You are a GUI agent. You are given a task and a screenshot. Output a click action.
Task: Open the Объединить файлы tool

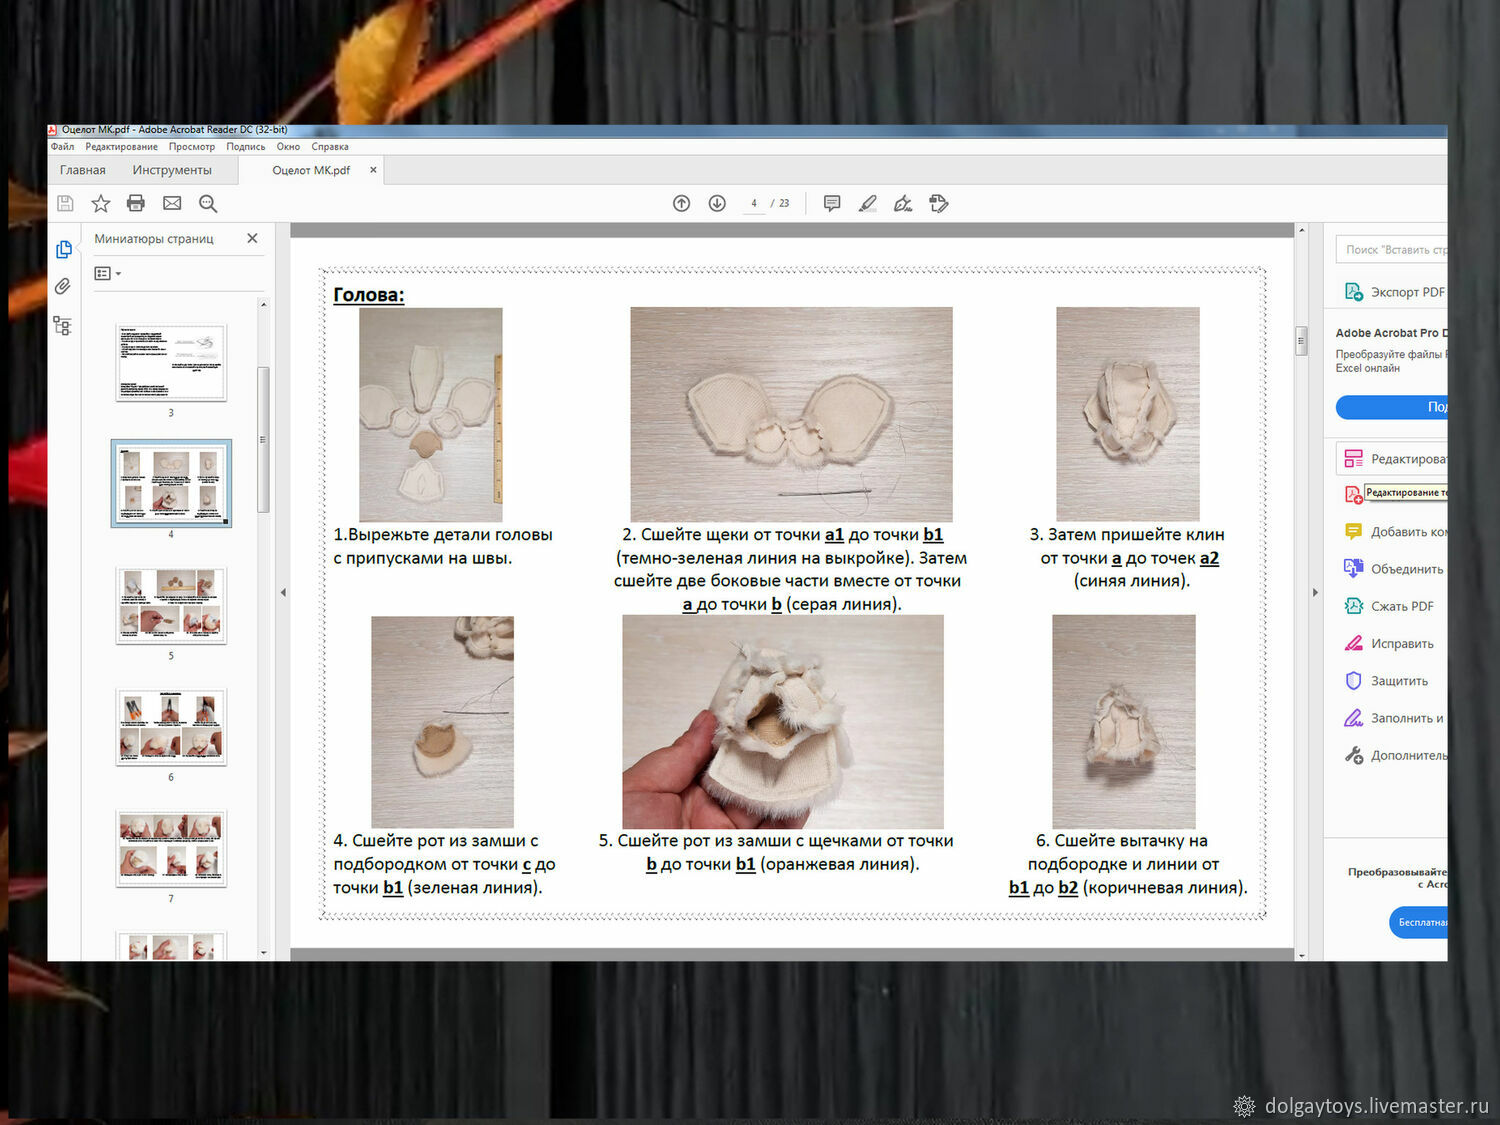click(x=1395, y=569)
